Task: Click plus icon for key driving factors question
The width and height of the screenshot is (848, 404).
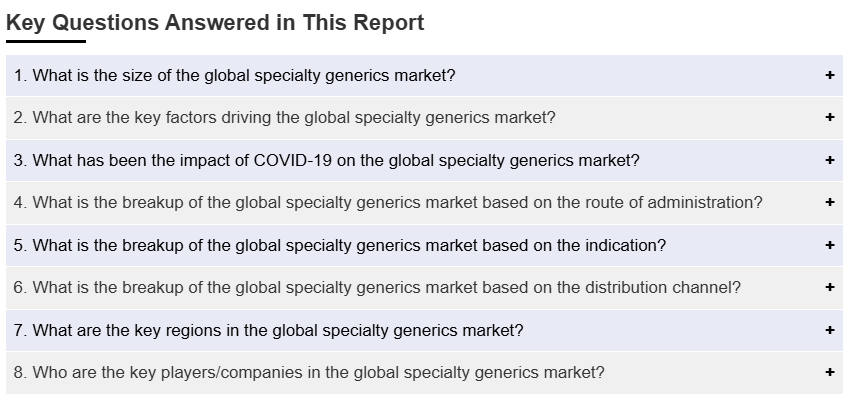Action: (830, 118)
